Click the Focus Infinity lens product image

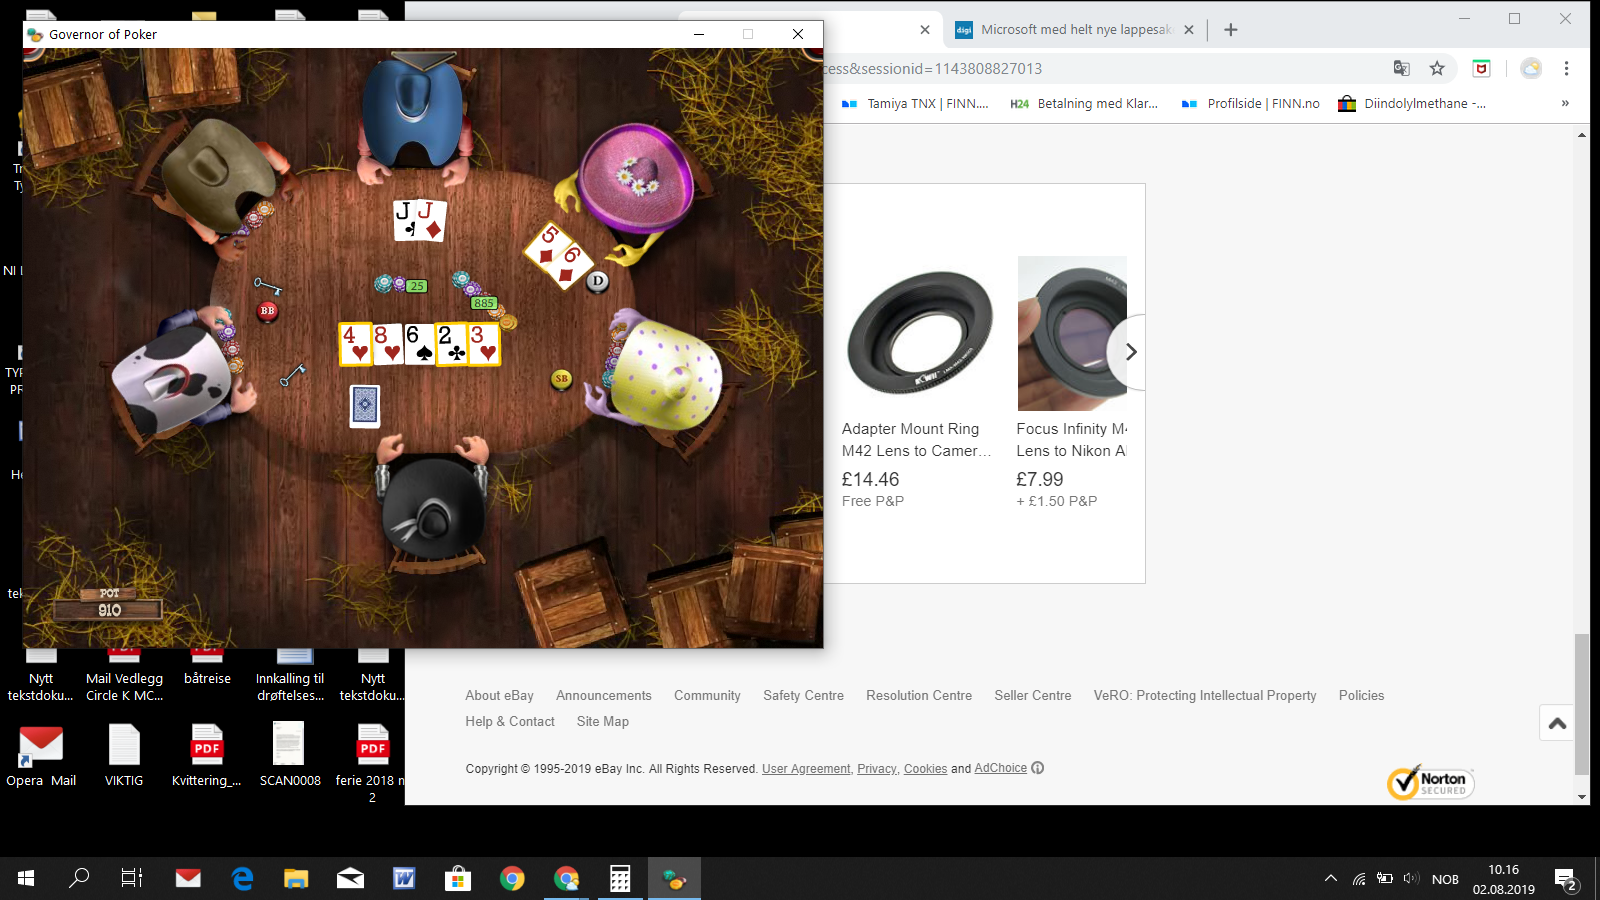point(1072,334)
